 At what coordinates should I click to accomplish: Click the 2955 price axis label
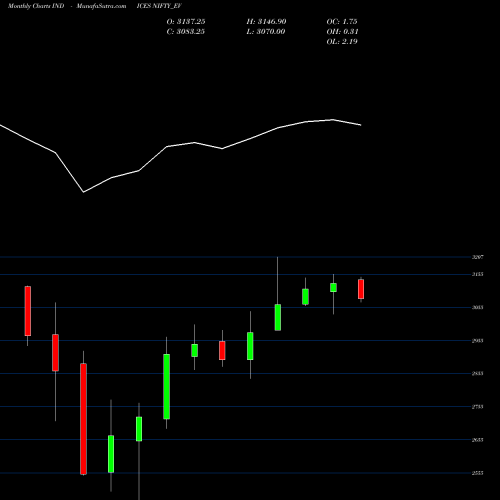tap(478, 341)
